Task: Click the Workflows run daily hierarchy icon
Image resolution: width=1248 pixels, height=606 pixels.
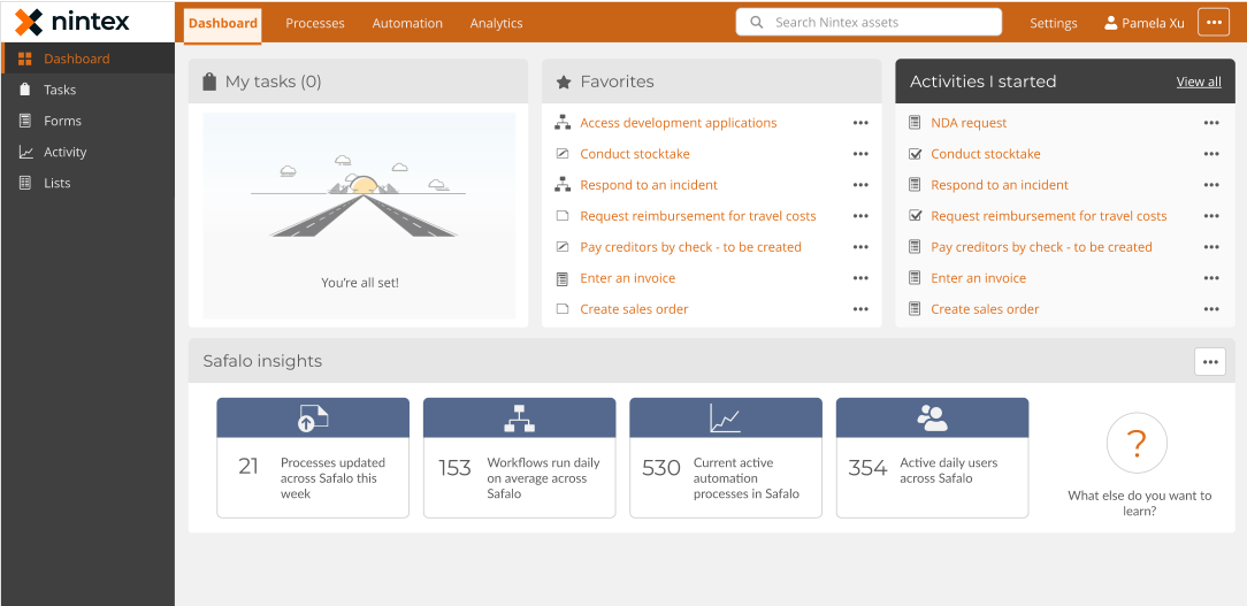Action: tap(519, 418)
